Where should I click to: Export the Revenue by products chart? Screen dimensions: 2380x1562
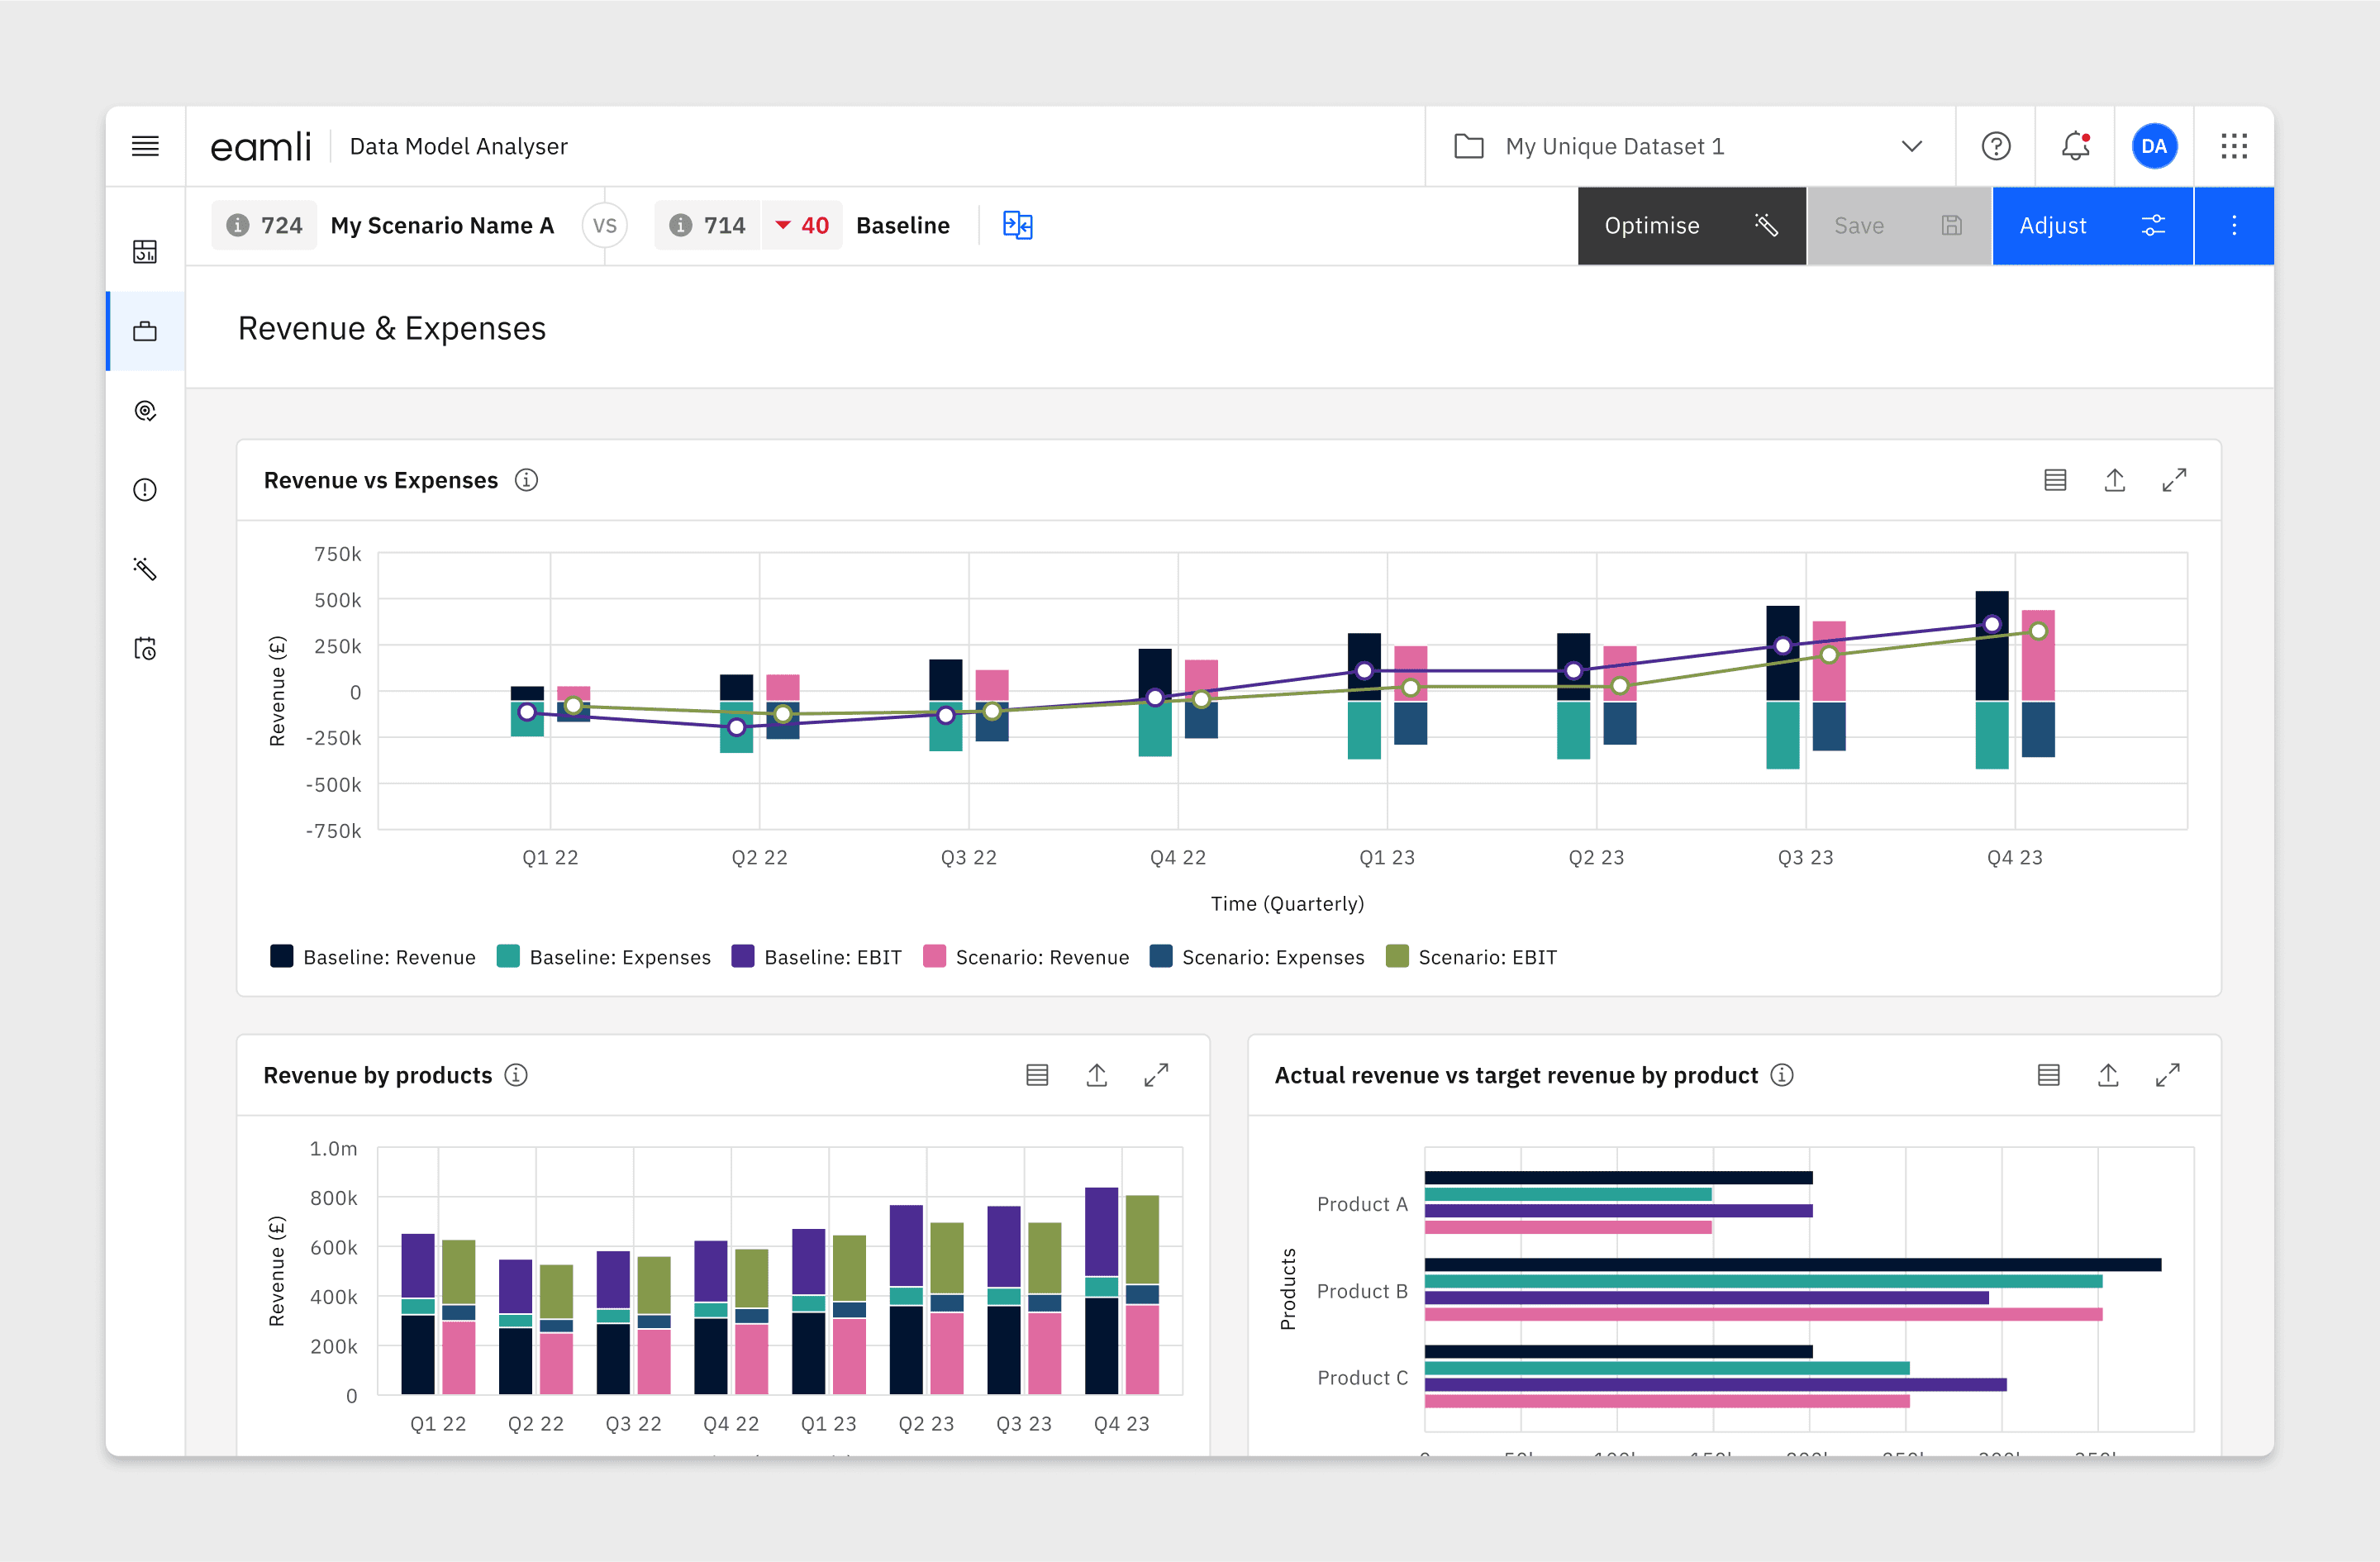pos(1096,1075)
